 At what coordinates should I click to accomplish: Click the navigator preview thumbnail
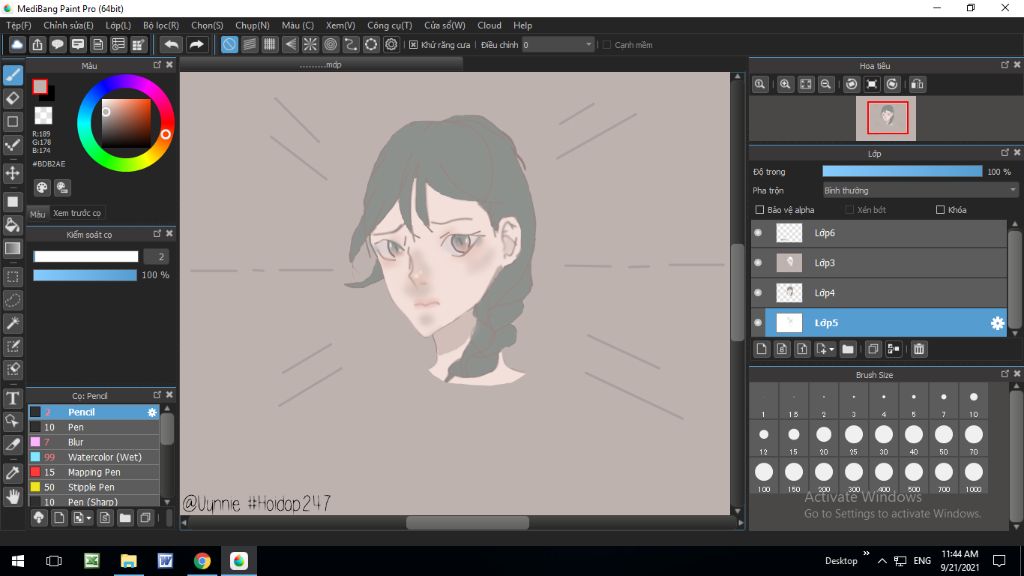coord(886,118)
